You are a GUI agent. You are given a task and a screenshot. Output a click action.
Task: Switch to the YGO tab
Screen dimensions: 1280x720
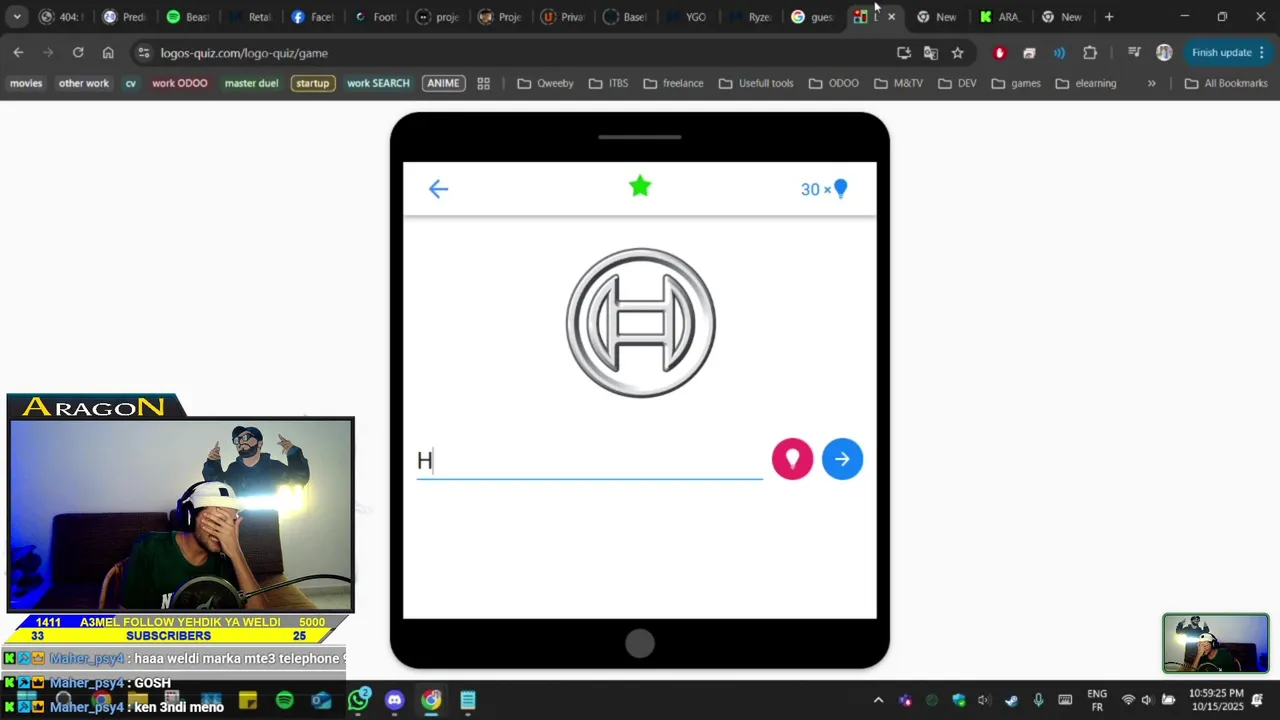(x=688, y=17)
